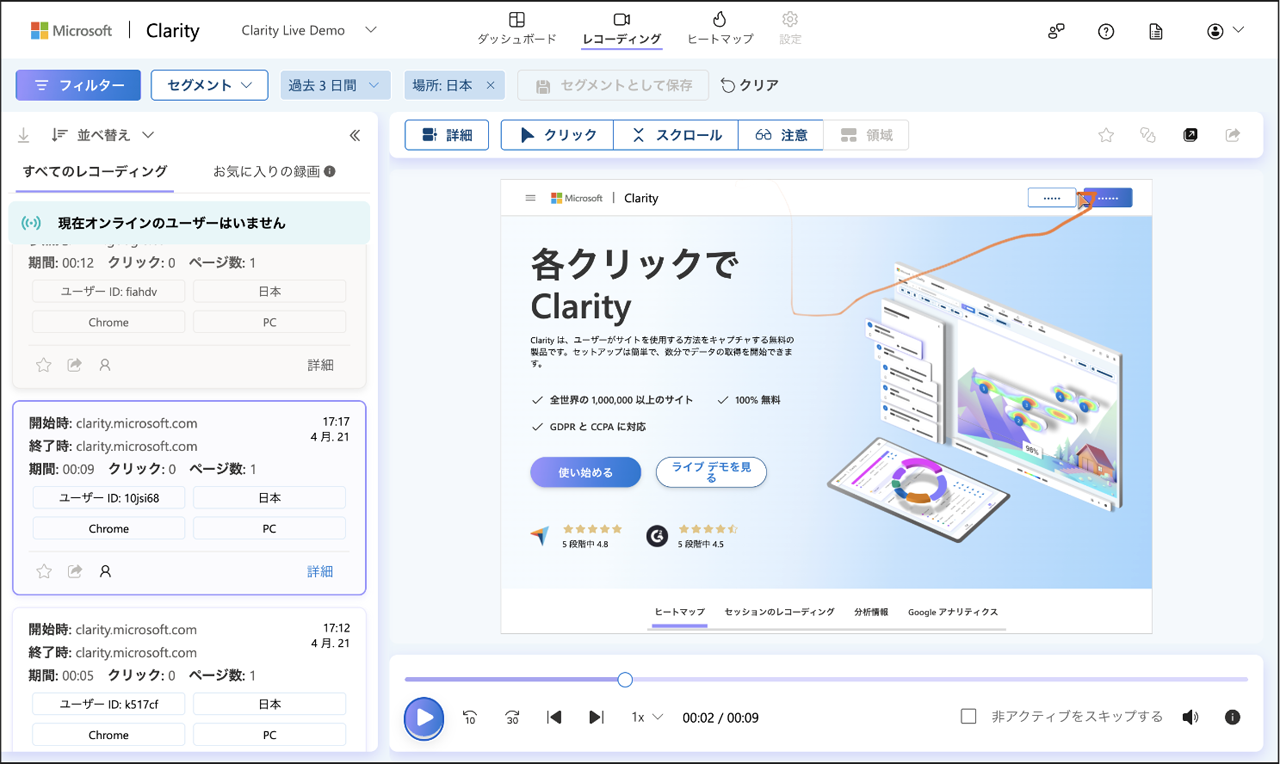Share the fiahdv recording

coord(74,365)
